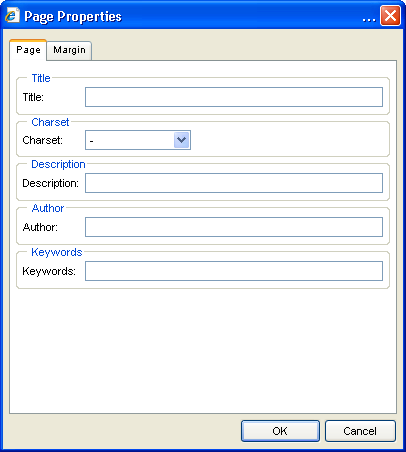Viewport: 406px width, 452px height.
Task: Click the black "Charset:" field label
Action: tap(42, 140)
